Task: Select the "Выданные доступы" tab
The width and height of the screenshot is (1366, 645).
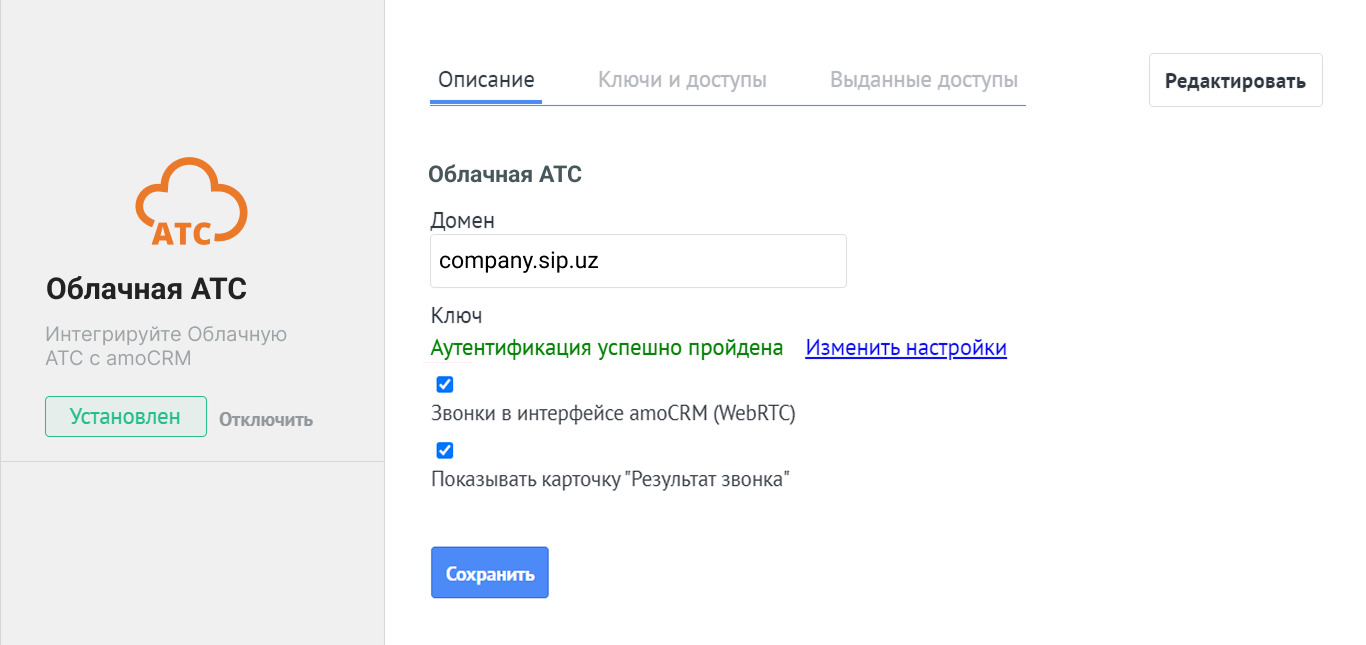Action: (924, 80)
